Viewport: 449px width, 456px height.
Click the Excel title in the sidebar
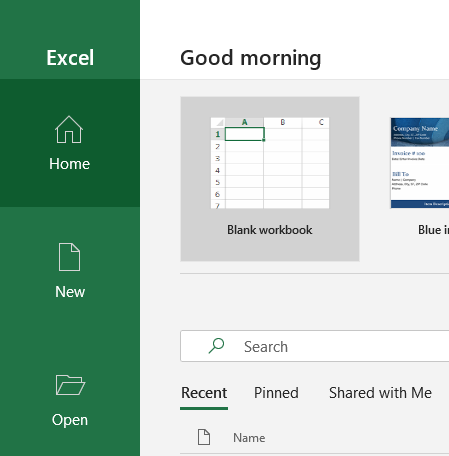tap(70, 58)
